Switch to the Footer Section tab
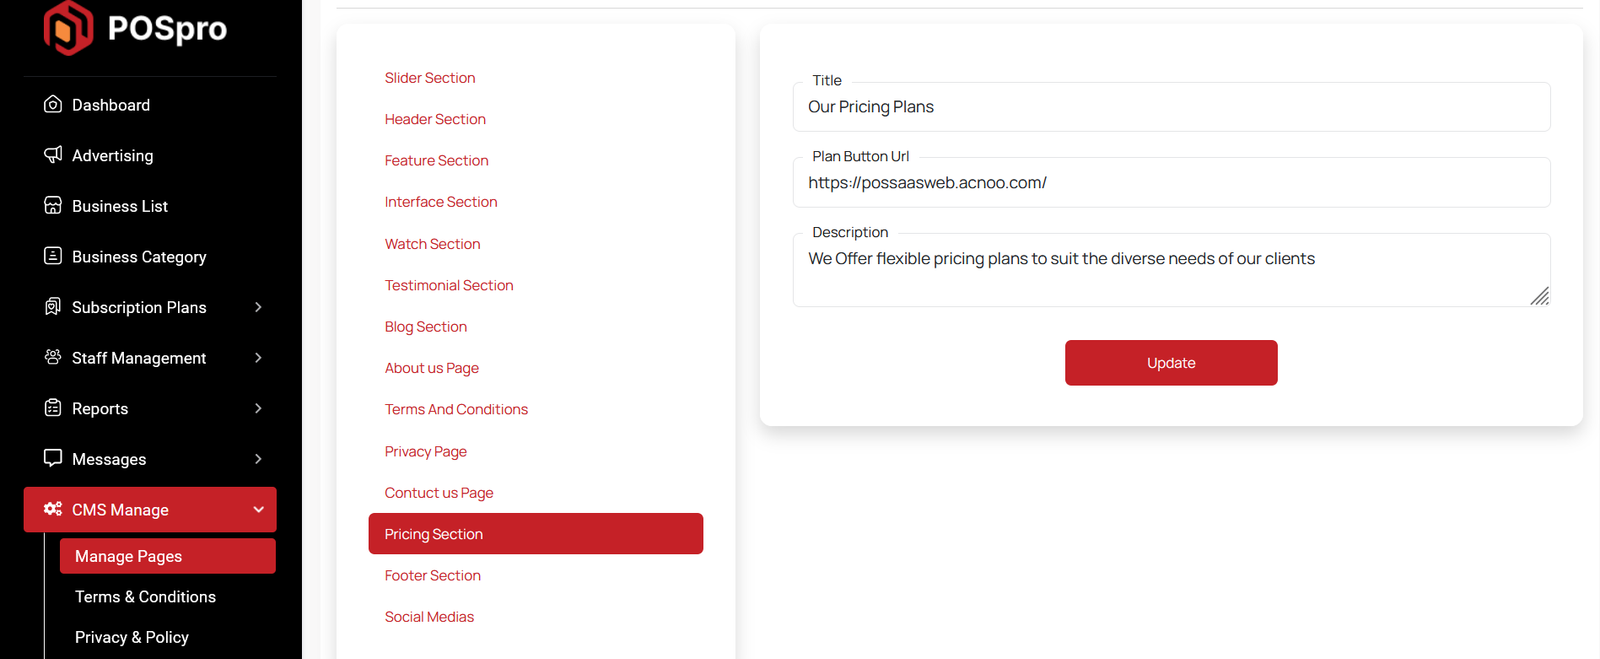This screenshot has width=1600, height=659. pos(432,576)
